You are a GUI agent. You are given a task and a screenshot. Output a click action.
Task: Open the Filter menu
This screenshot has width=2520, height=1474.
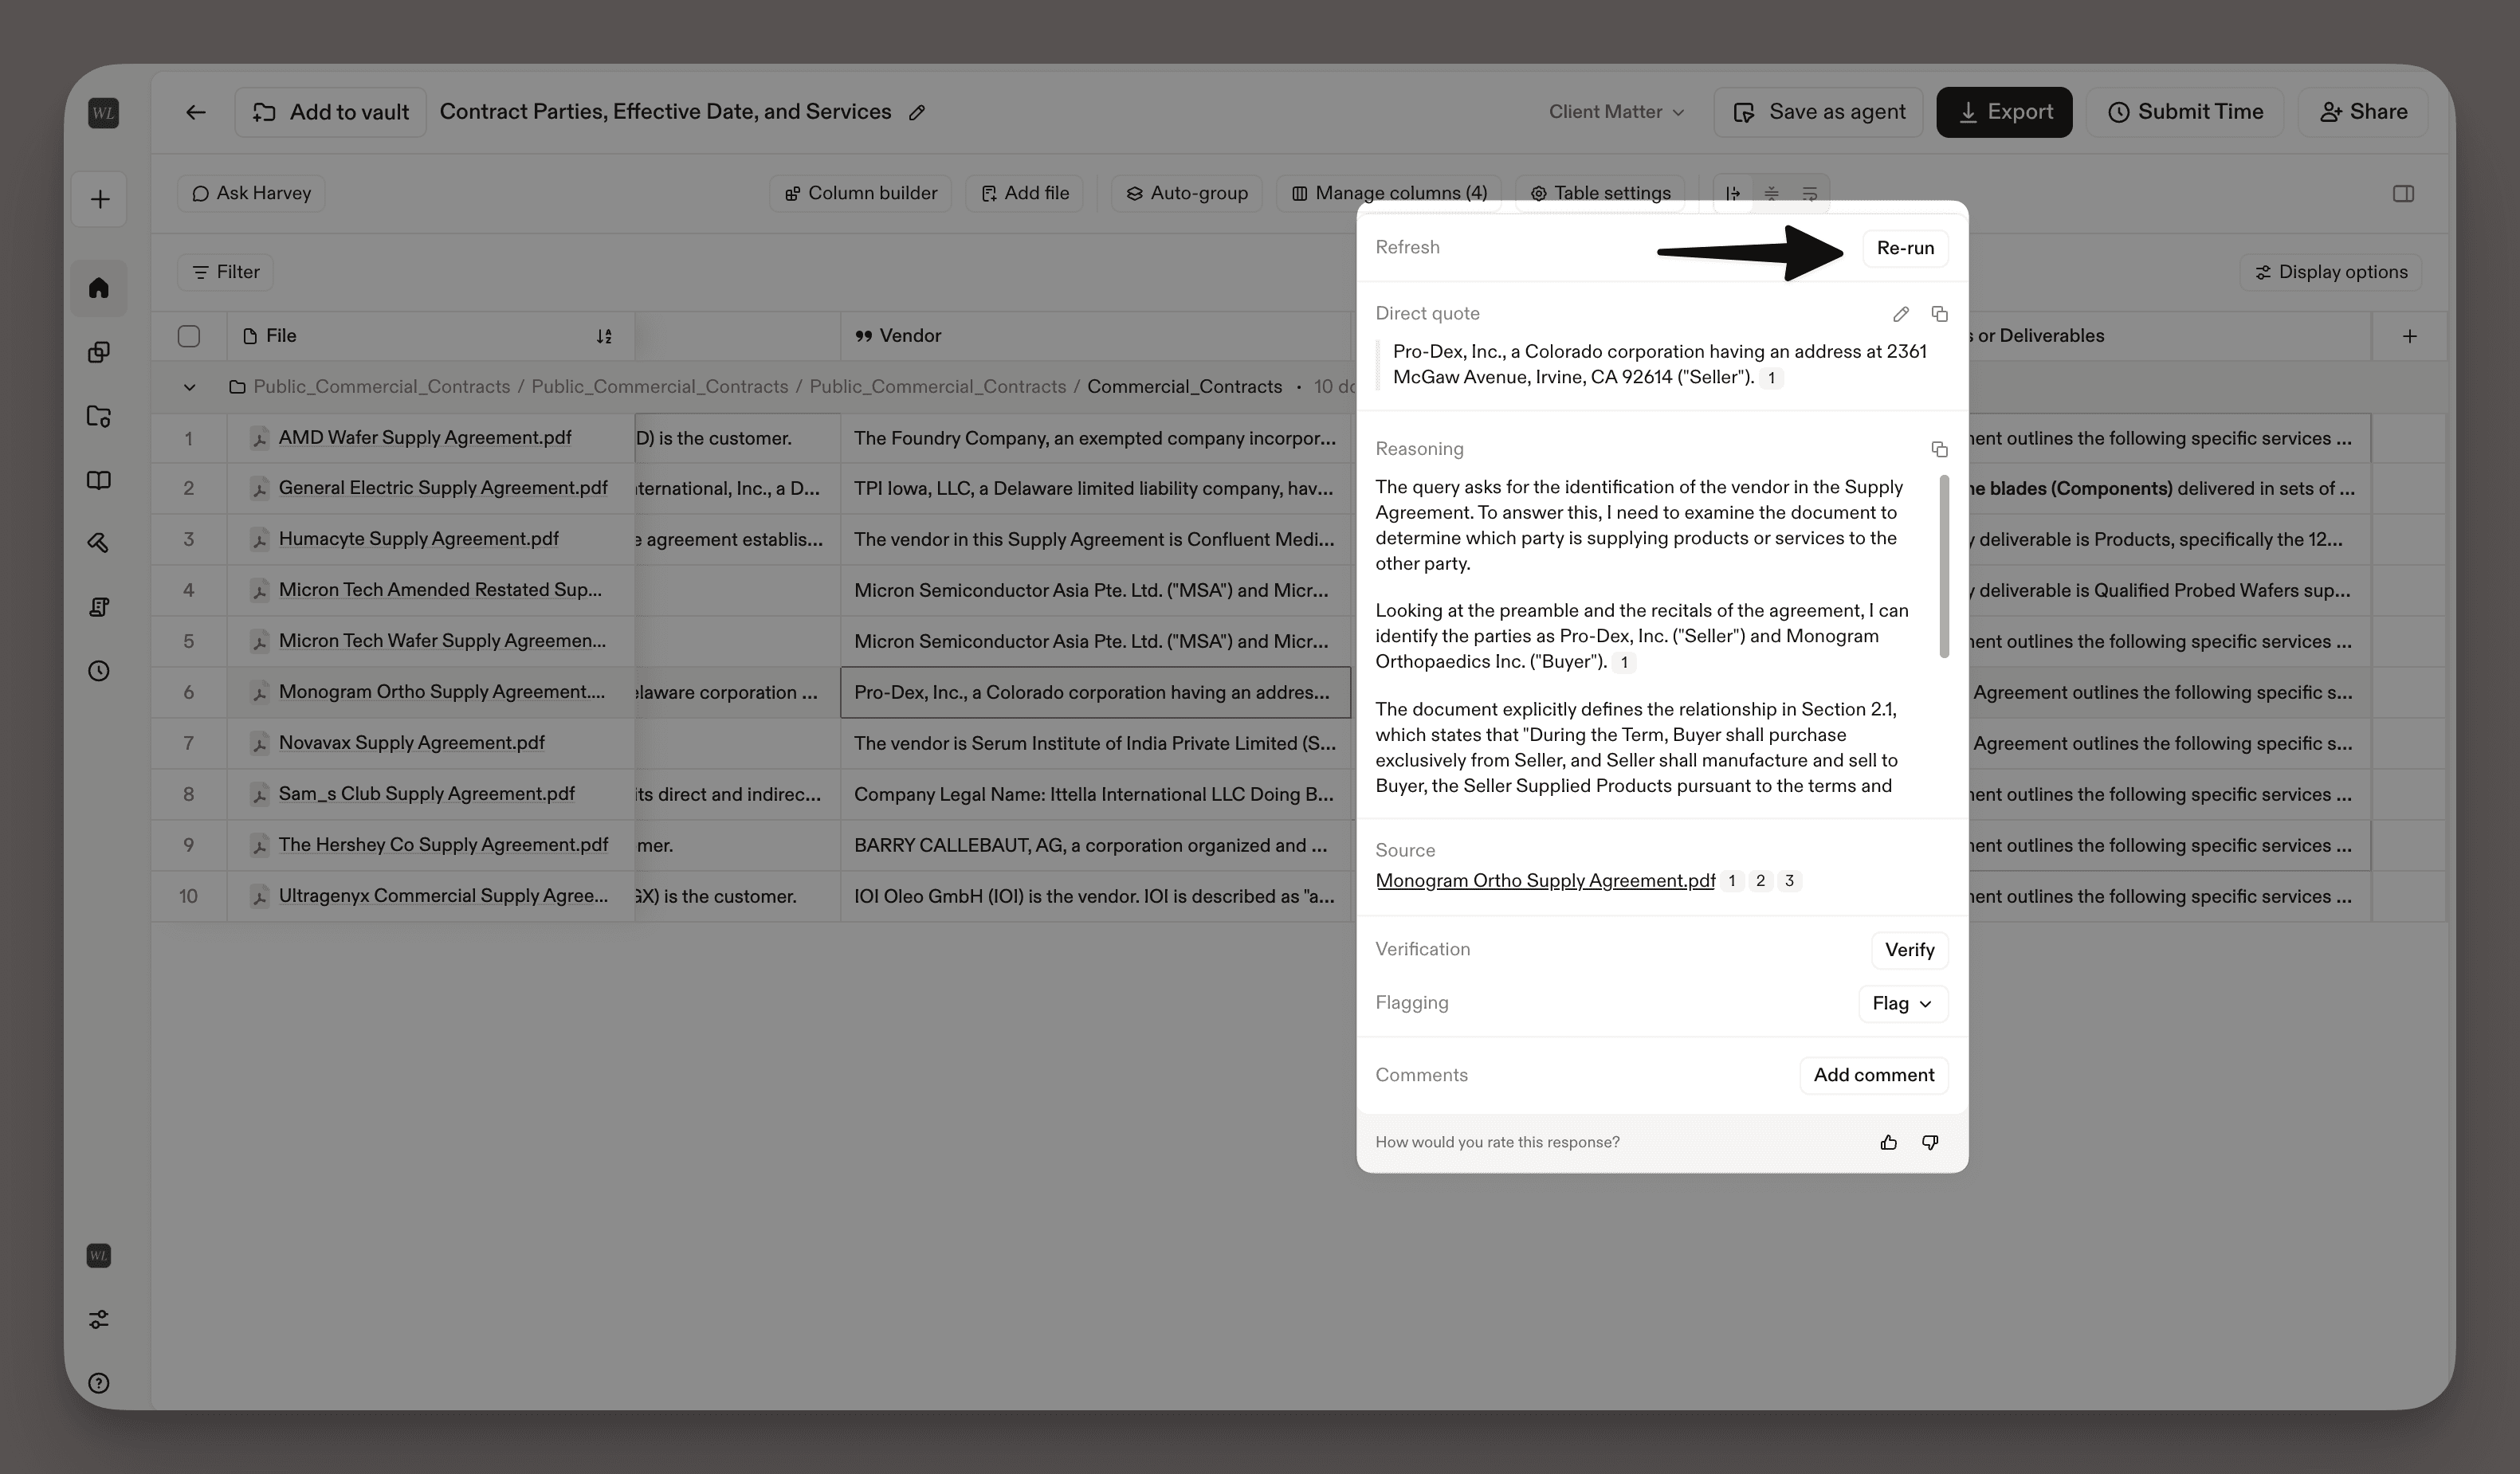point(226,272)
